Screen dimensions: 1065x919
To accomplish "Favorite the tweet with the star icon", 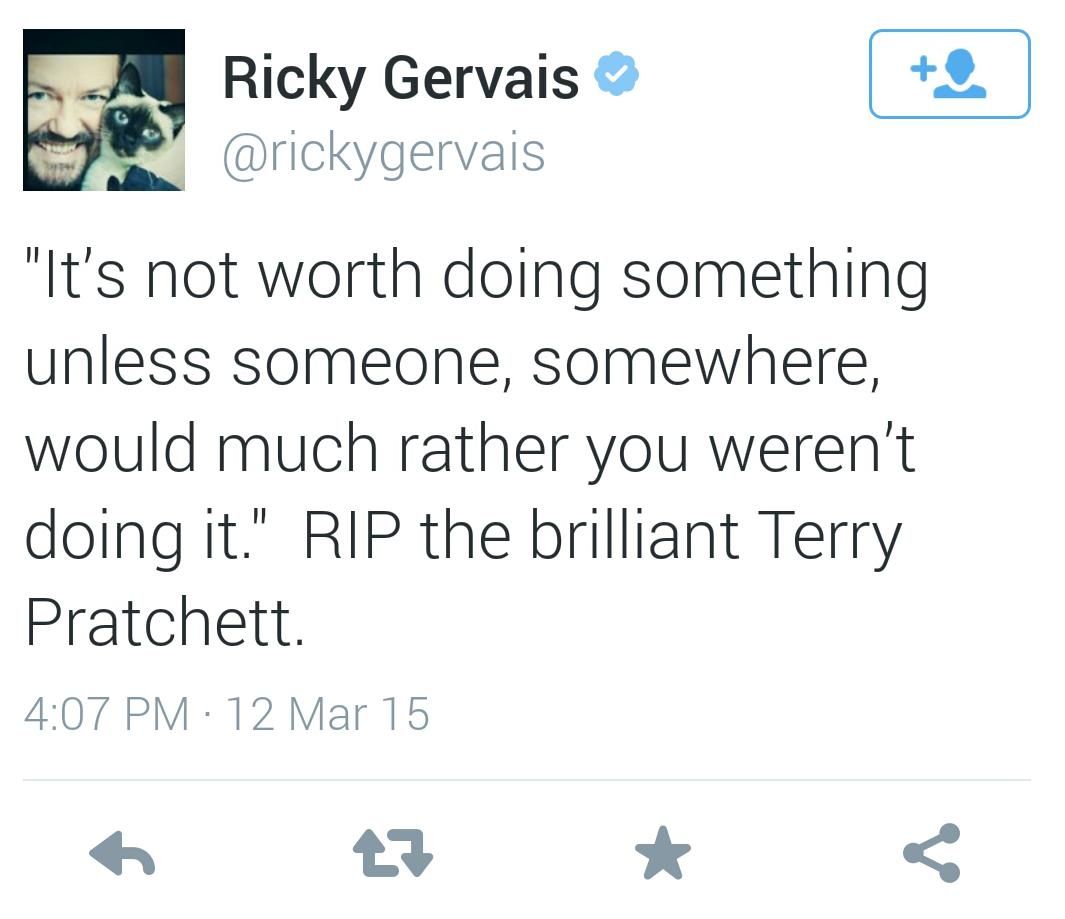I will 663,855.
